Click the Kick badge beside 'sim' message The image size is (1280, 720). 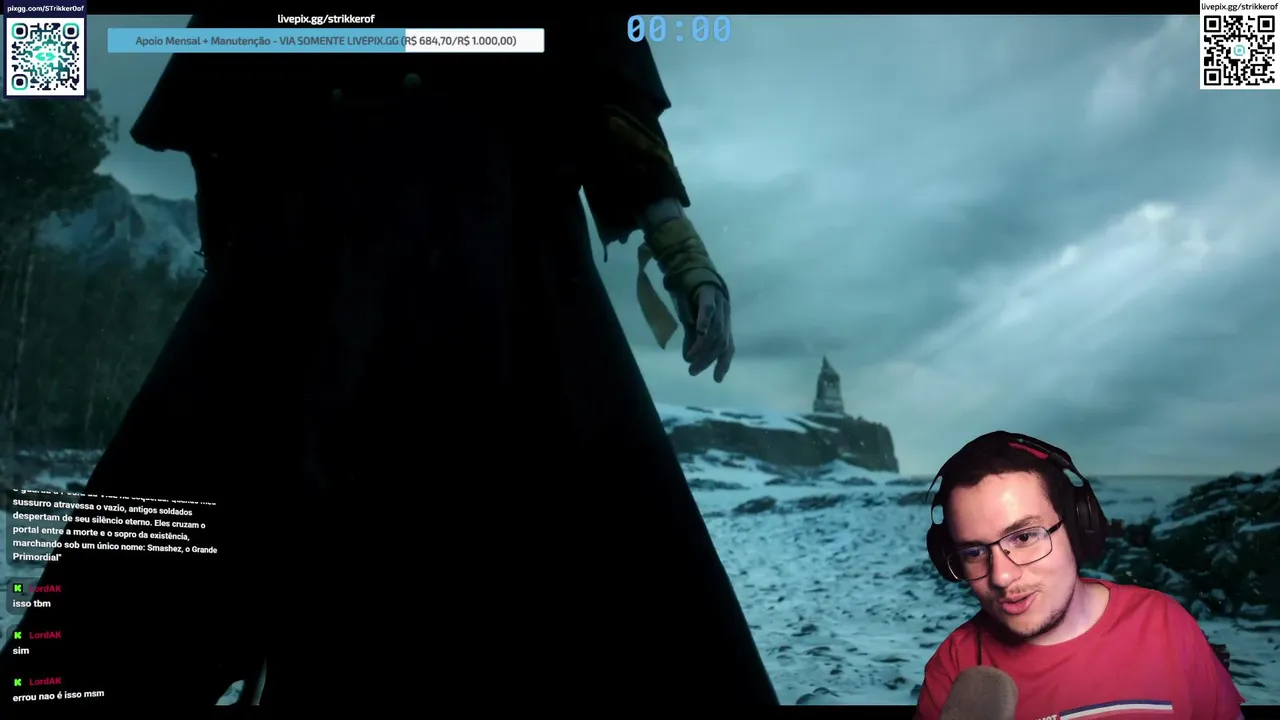click(x=17, y=635)
